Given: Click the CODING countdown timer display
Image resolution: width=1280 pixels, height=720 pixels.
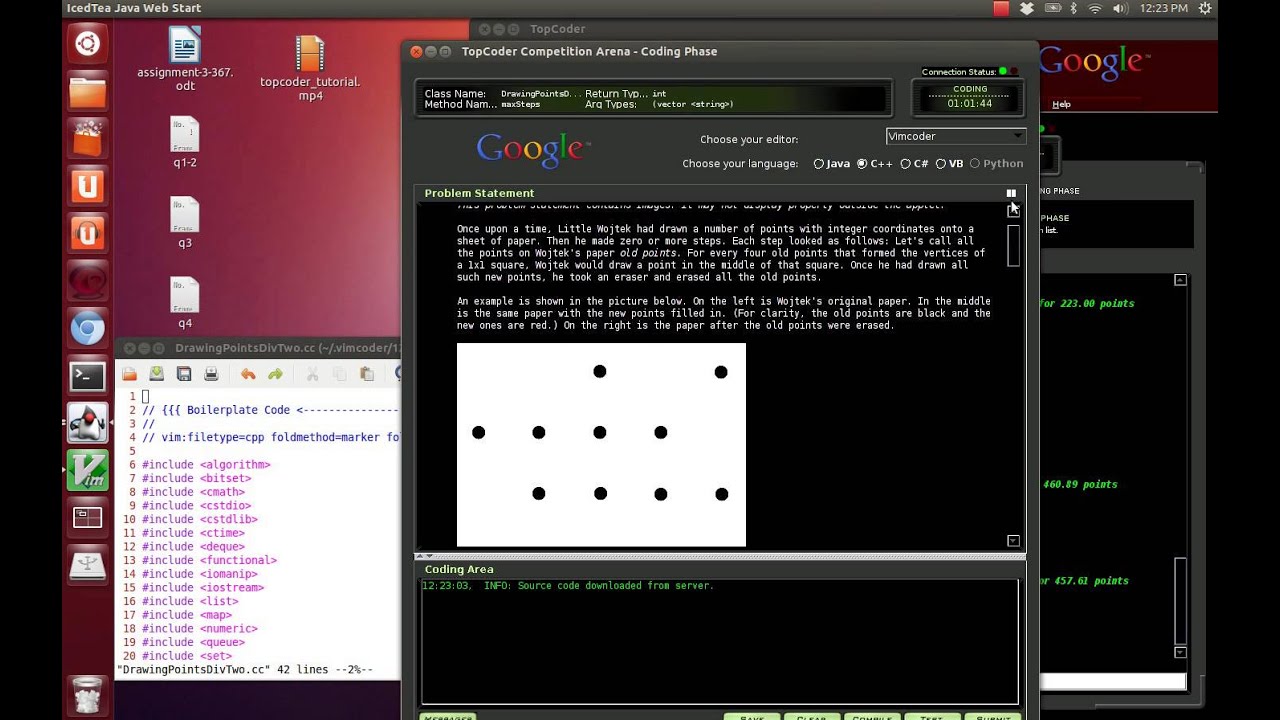Looking at the screenshot, I should tap(970, 97).
